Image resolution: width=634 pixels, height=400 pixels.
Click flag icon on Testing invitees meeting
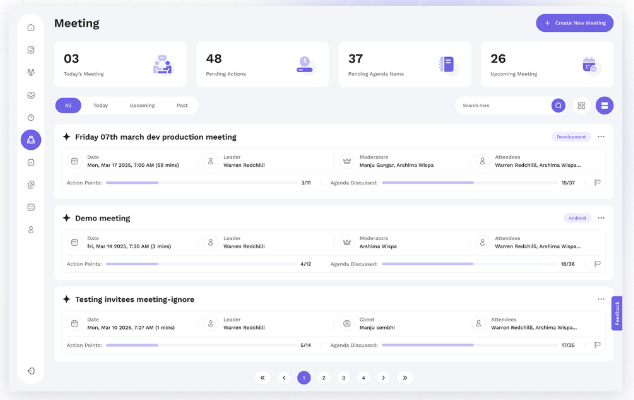(x=597, y=345)
